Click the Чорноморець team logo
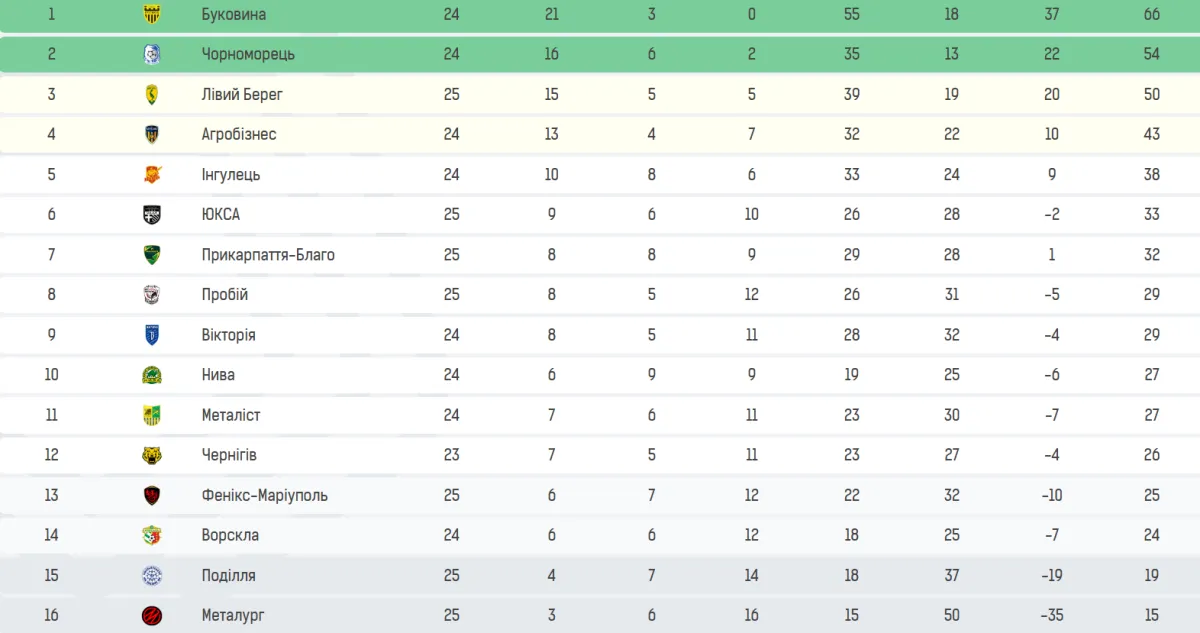This screenshot has height=633, width=1200. pyautogui.click(x=152, y=54)
